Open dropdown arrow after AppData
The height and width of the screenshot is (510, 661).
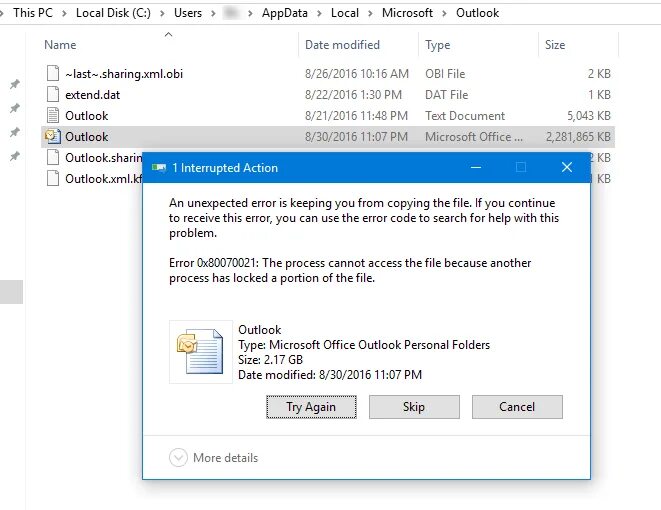coord(319,13)
